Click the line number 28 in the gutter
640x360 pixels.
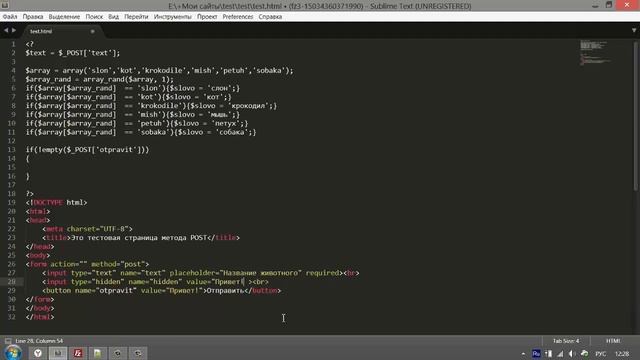pyautogui.click(x=11, y=282)
